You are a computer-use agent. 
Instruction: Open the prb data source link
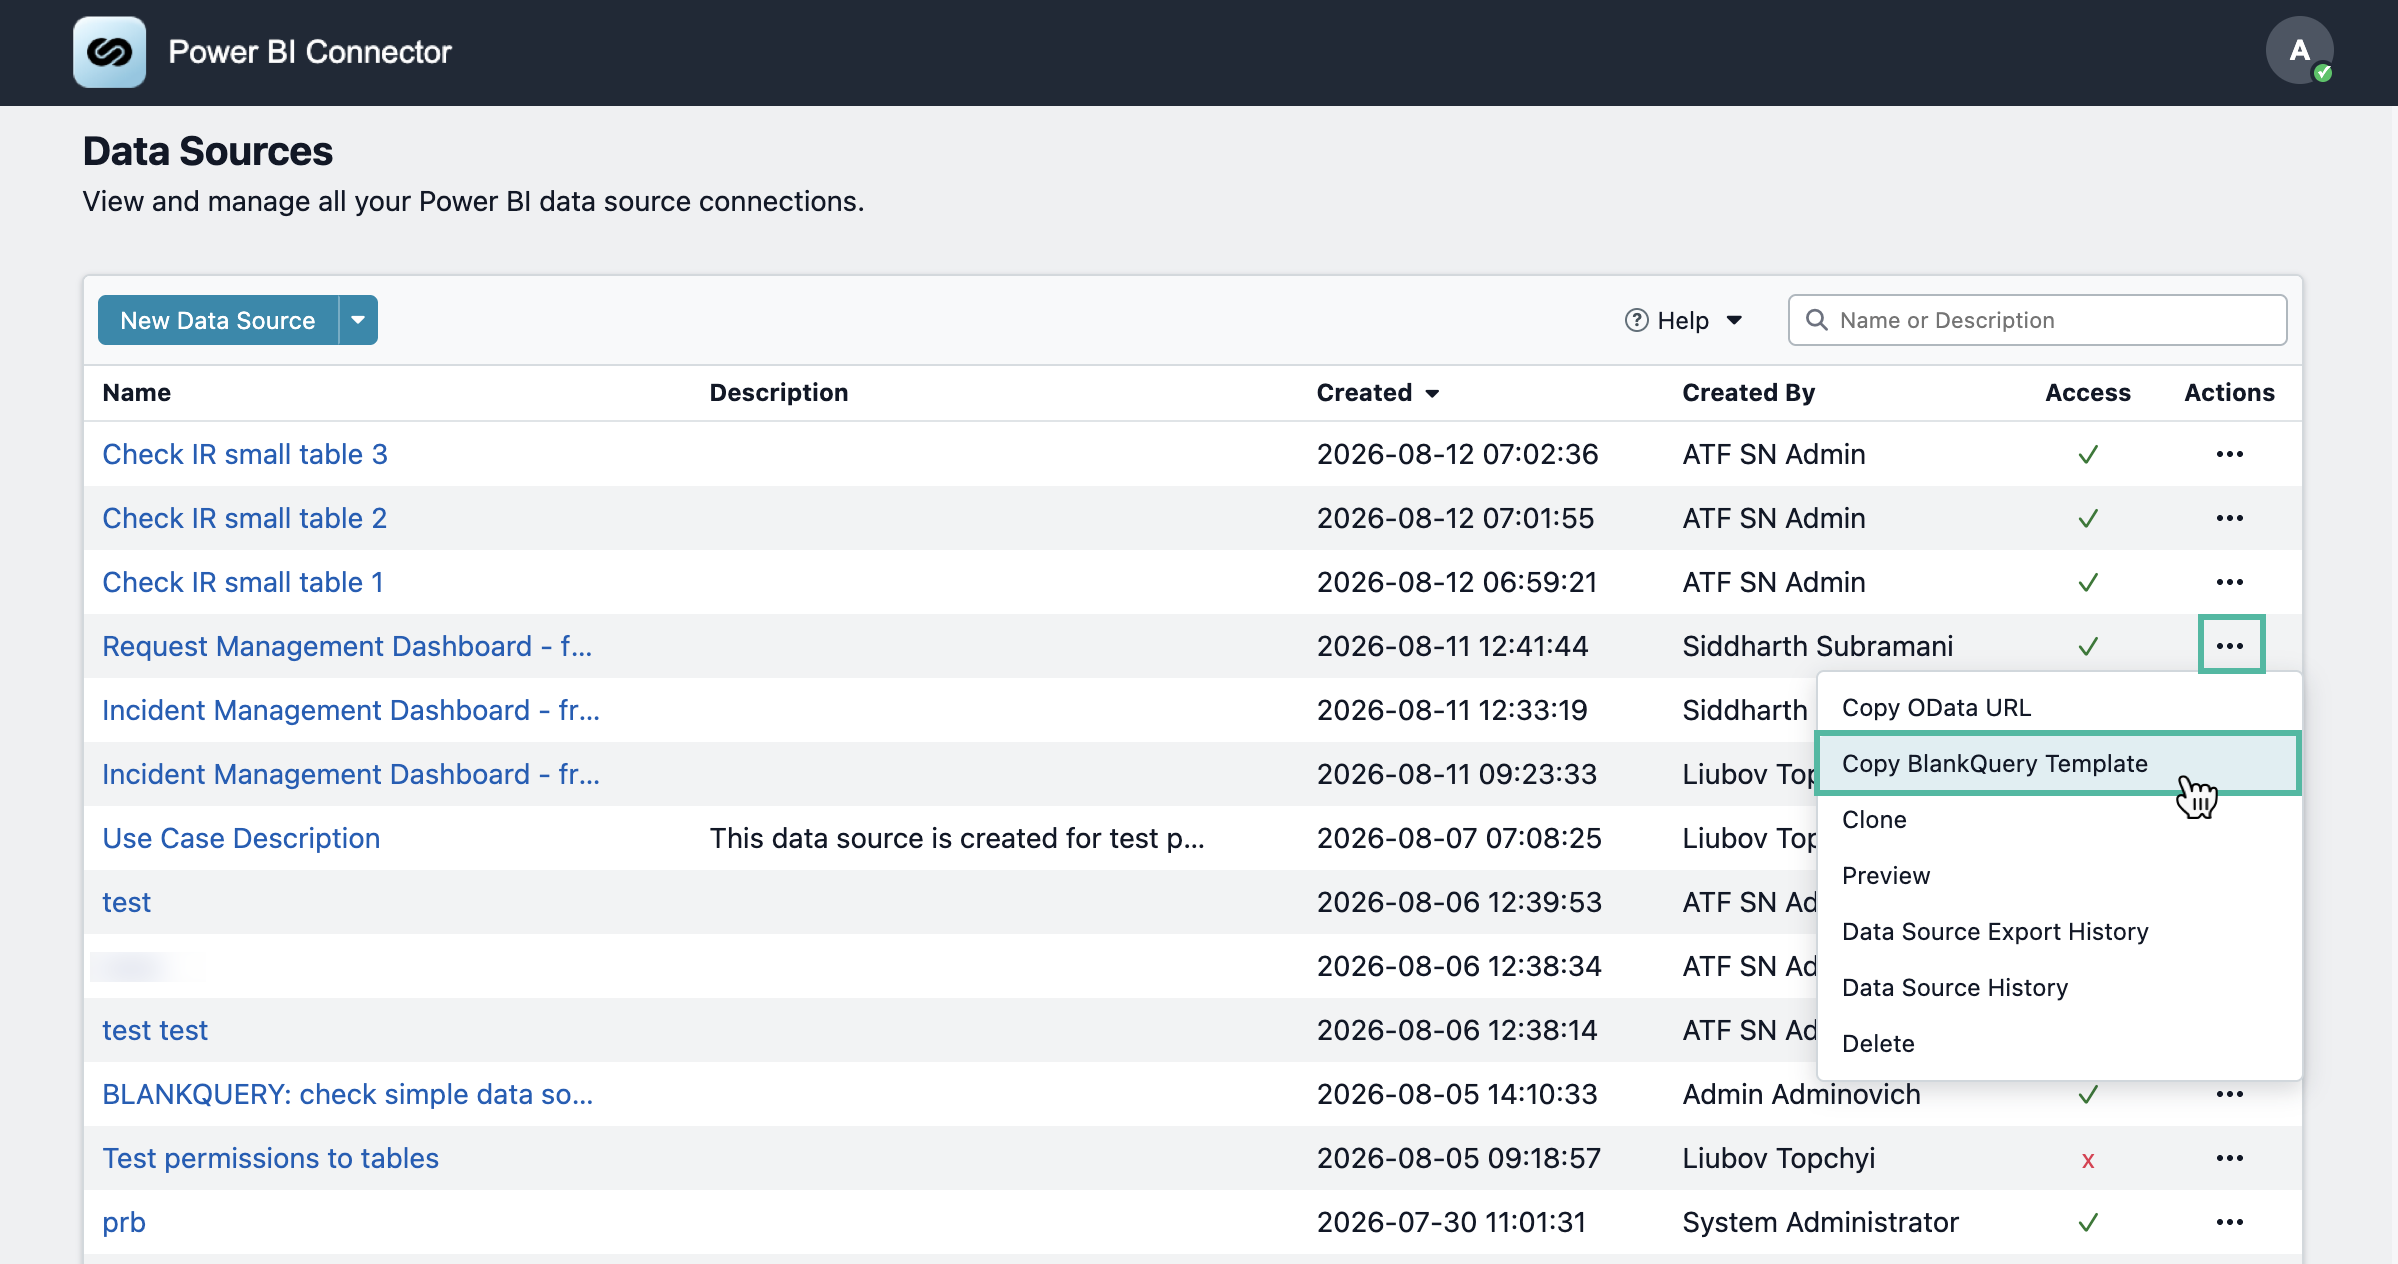(x=124, y=1222)
